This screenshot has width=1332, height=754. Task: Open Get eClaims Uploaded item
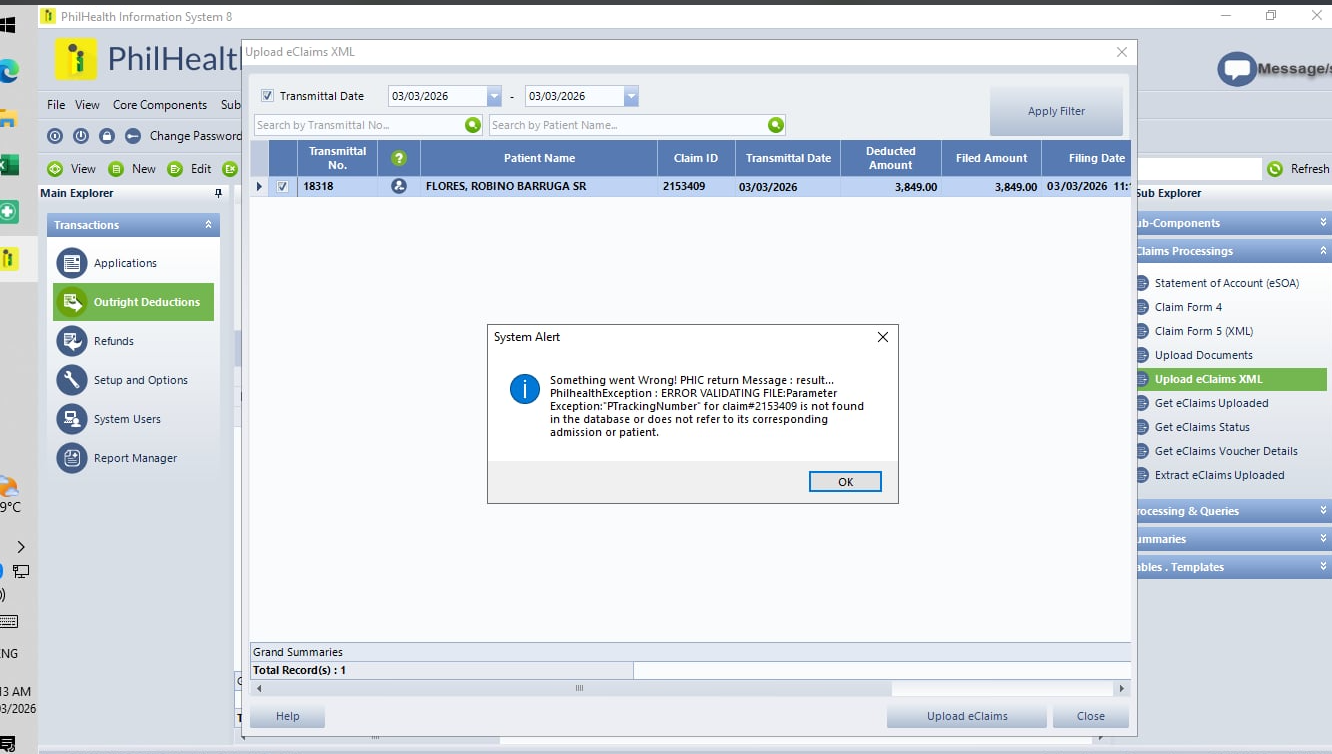point(1211,403)
